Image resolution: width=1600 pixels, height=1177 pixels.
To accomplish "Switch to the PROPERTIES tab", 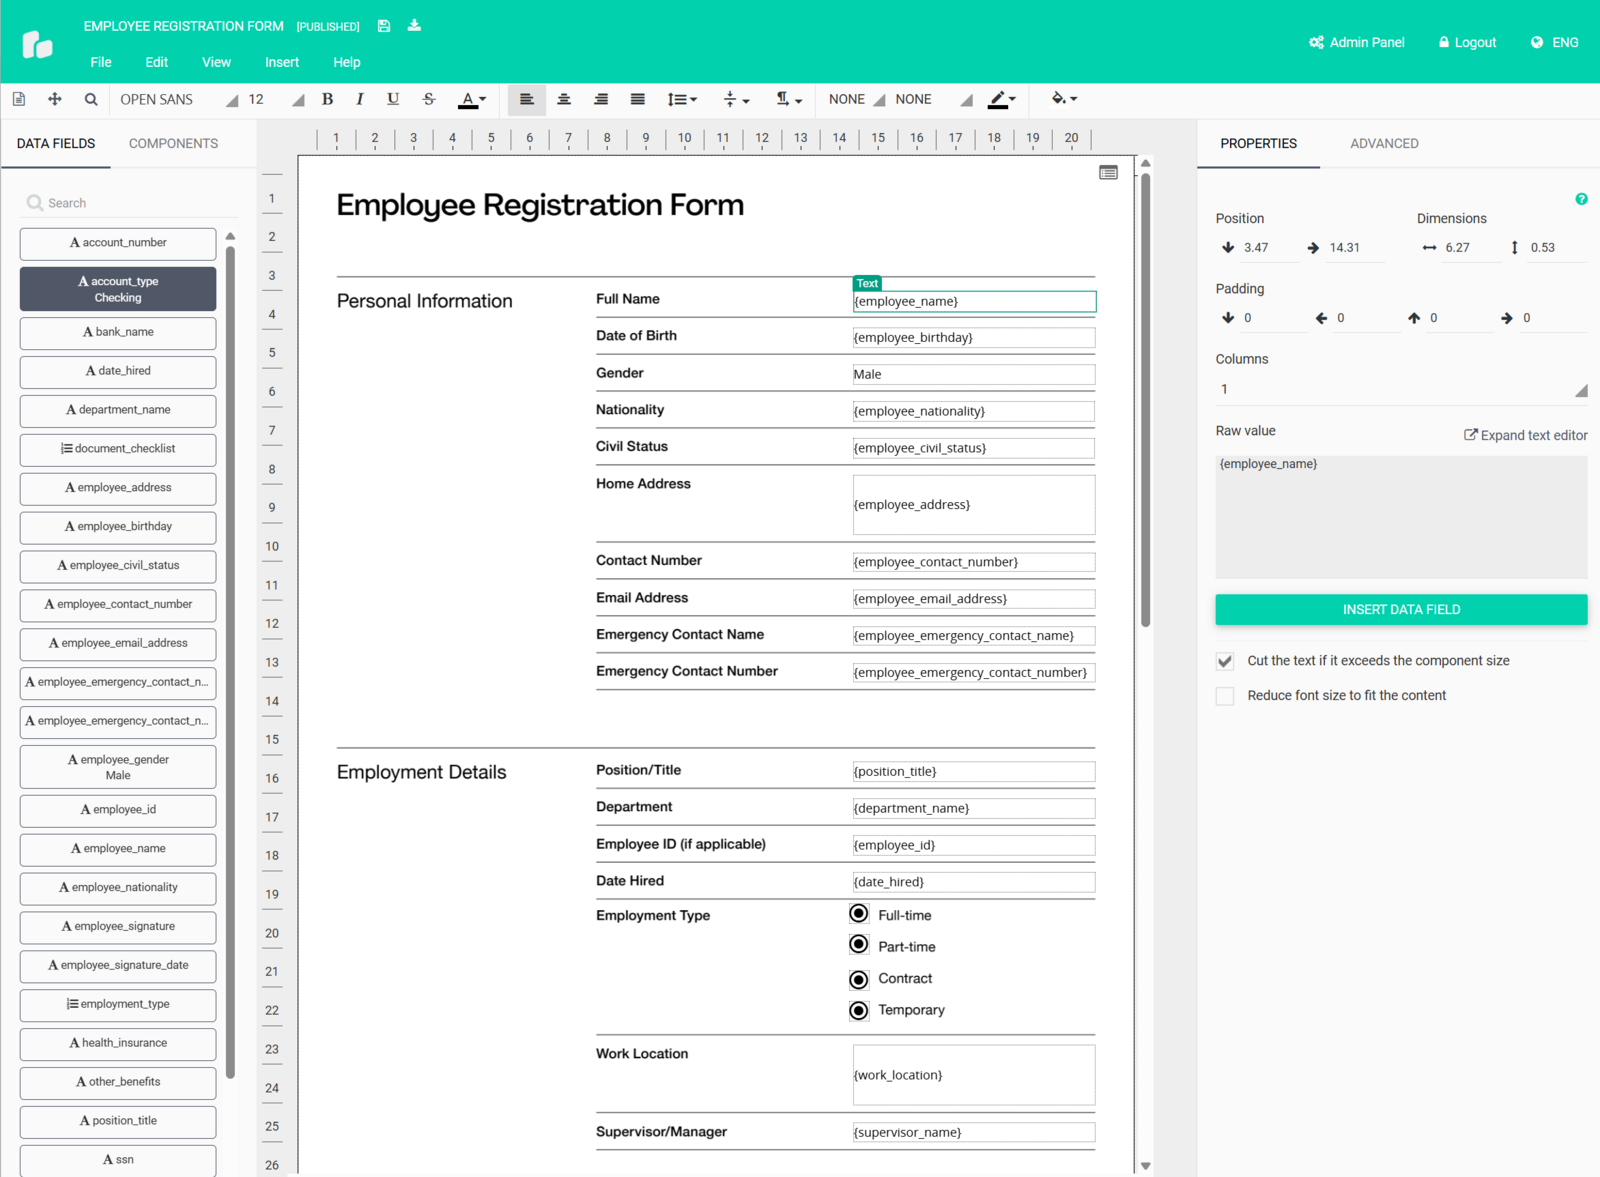I will click(x=1258, y=143).
